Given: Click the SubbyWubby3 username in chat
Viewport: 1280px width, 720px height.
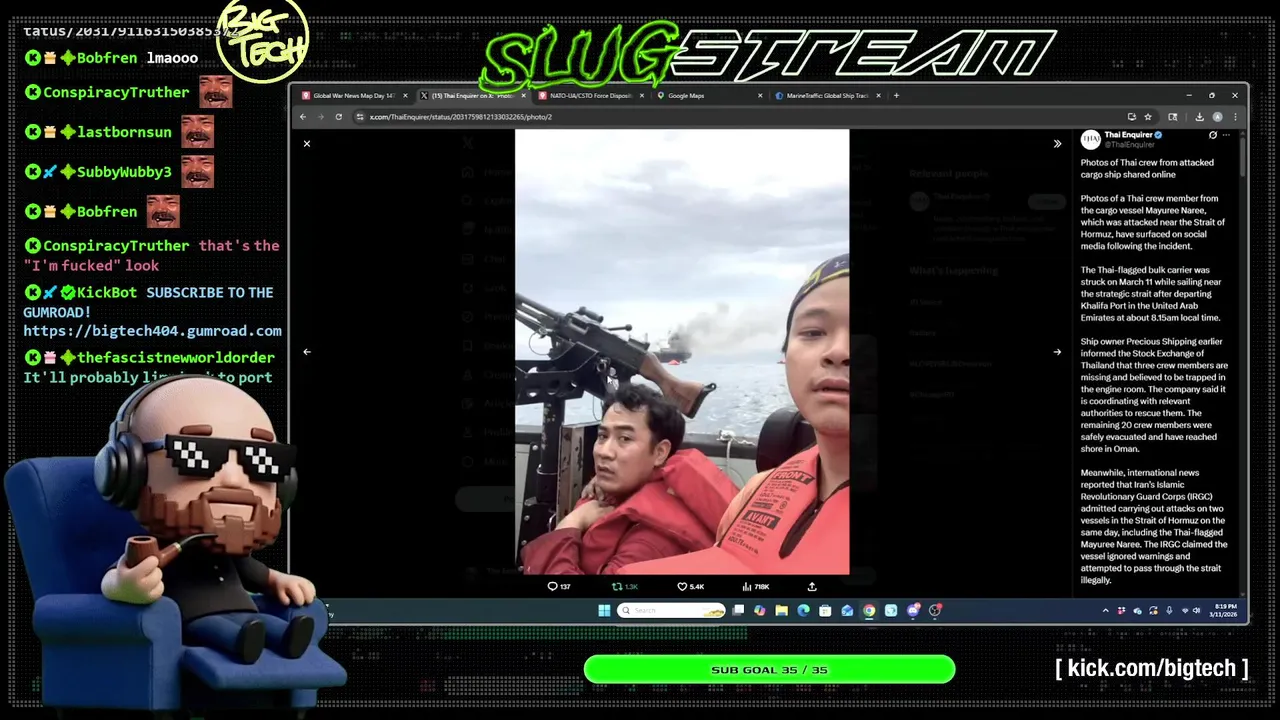Looking at the screenshot, I should click(124, 172).
